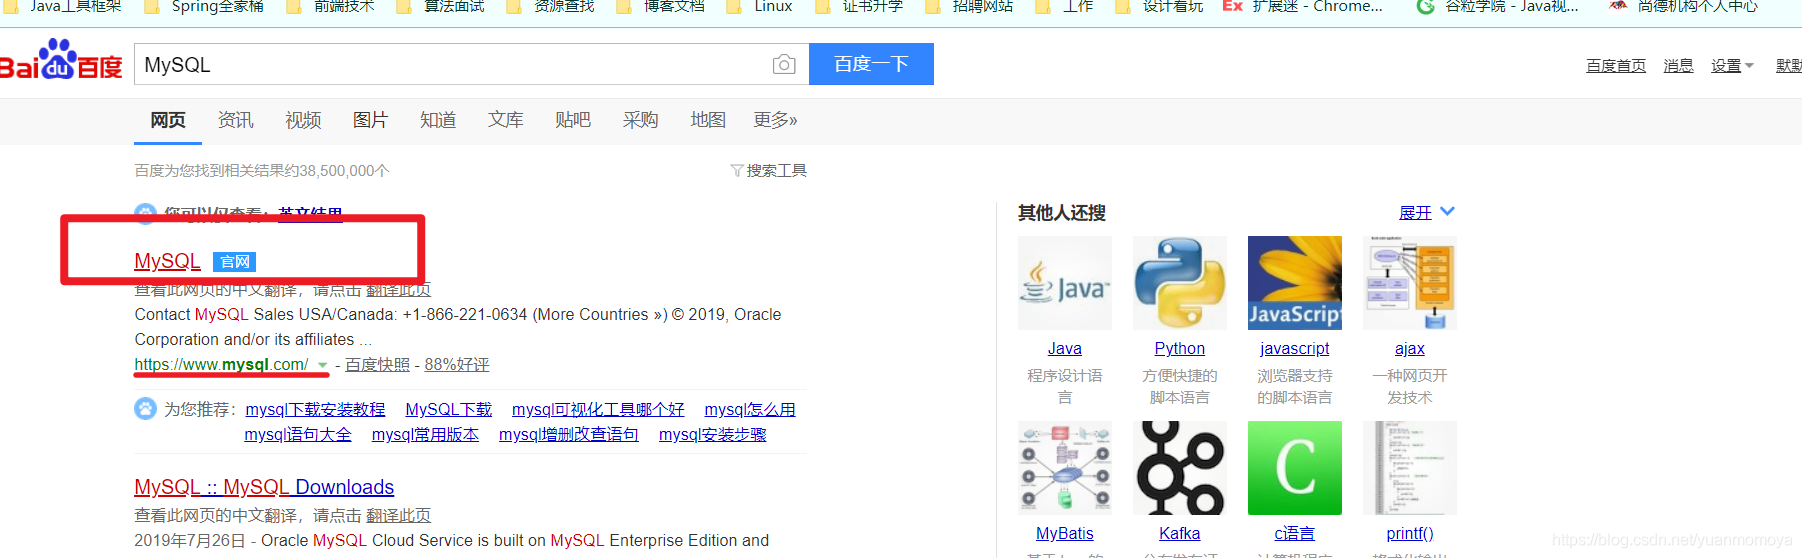The image size is (1802, 558).
Task: Open the https://www.mysql.com/ URL link
Action: [x=221, y=365]
